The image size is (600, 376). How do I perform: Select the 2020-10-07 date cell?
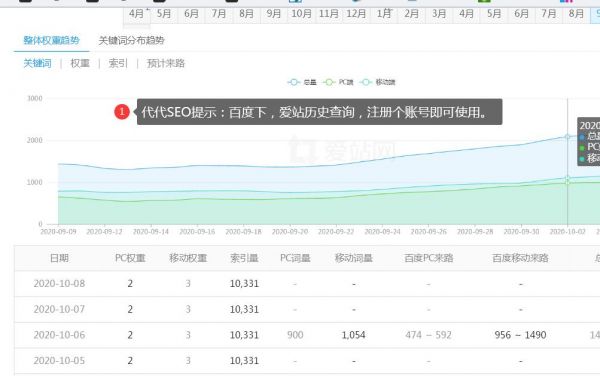click(59, 309)
